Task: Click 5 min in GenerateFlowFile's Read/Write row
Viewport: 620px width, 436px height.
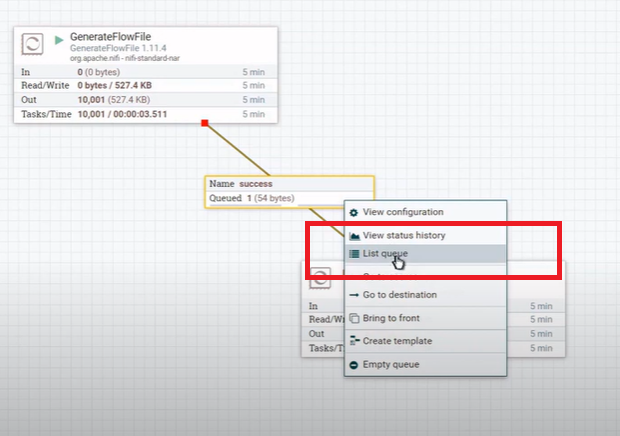Action: (x=253, y=85)
